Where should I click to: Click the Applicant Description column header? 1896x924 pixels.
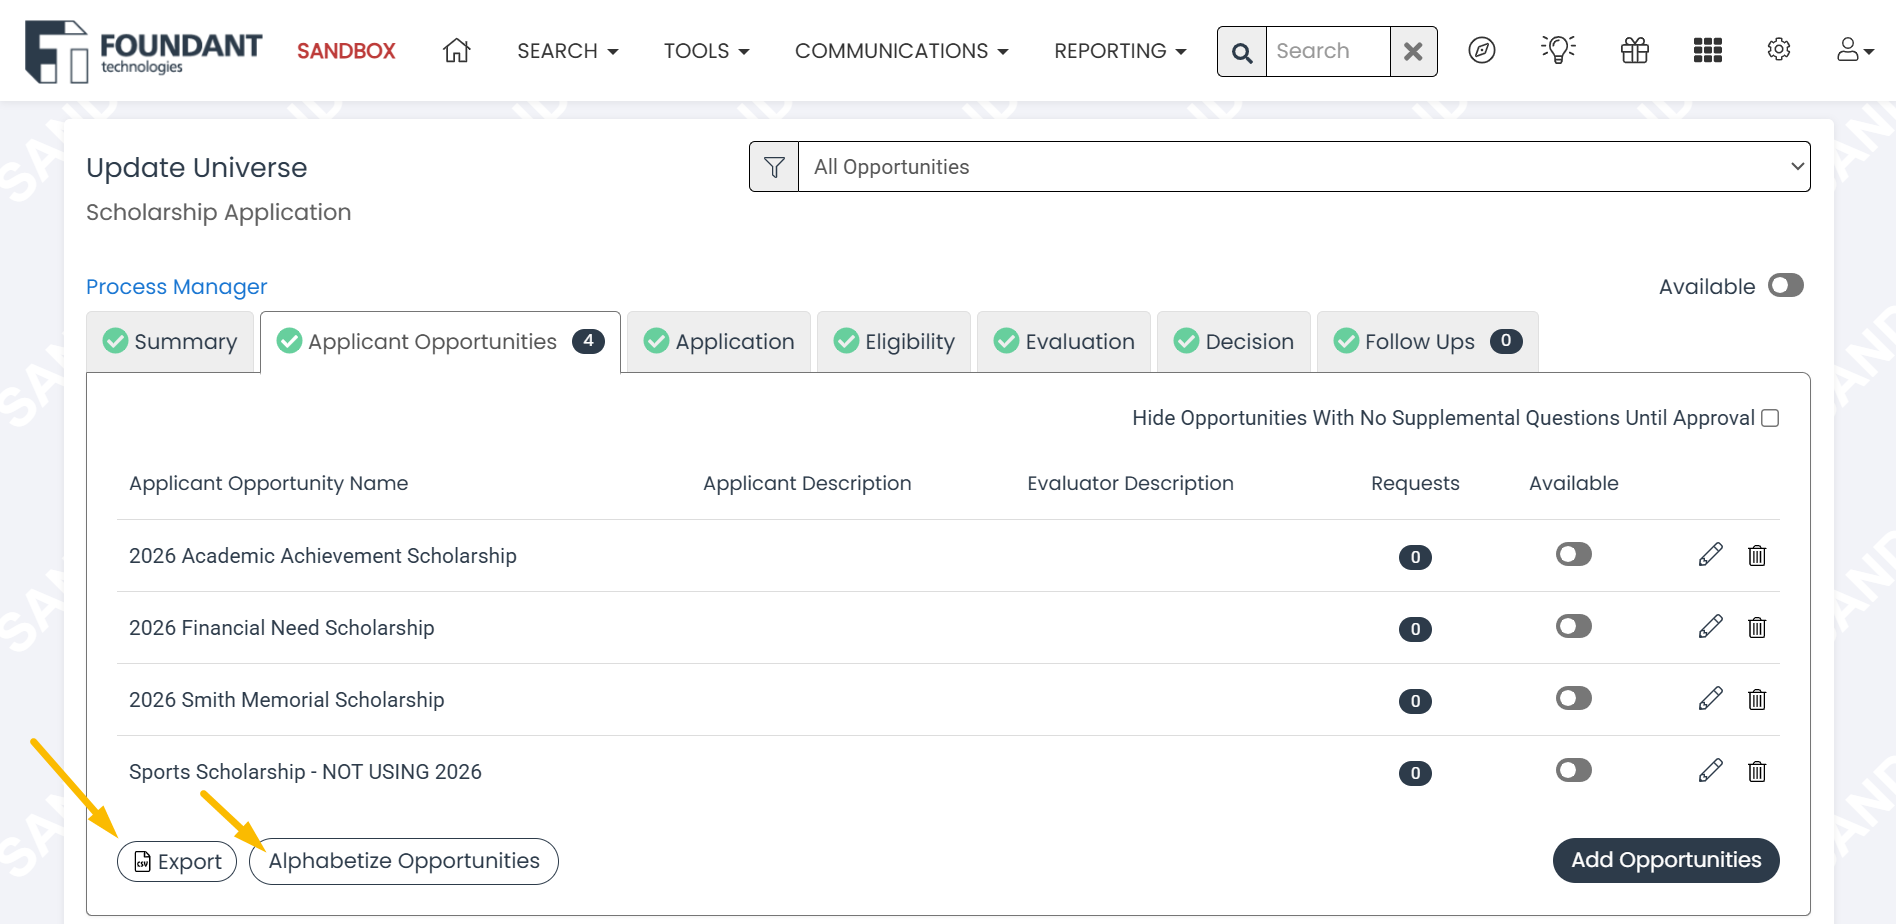pos(807,484)
